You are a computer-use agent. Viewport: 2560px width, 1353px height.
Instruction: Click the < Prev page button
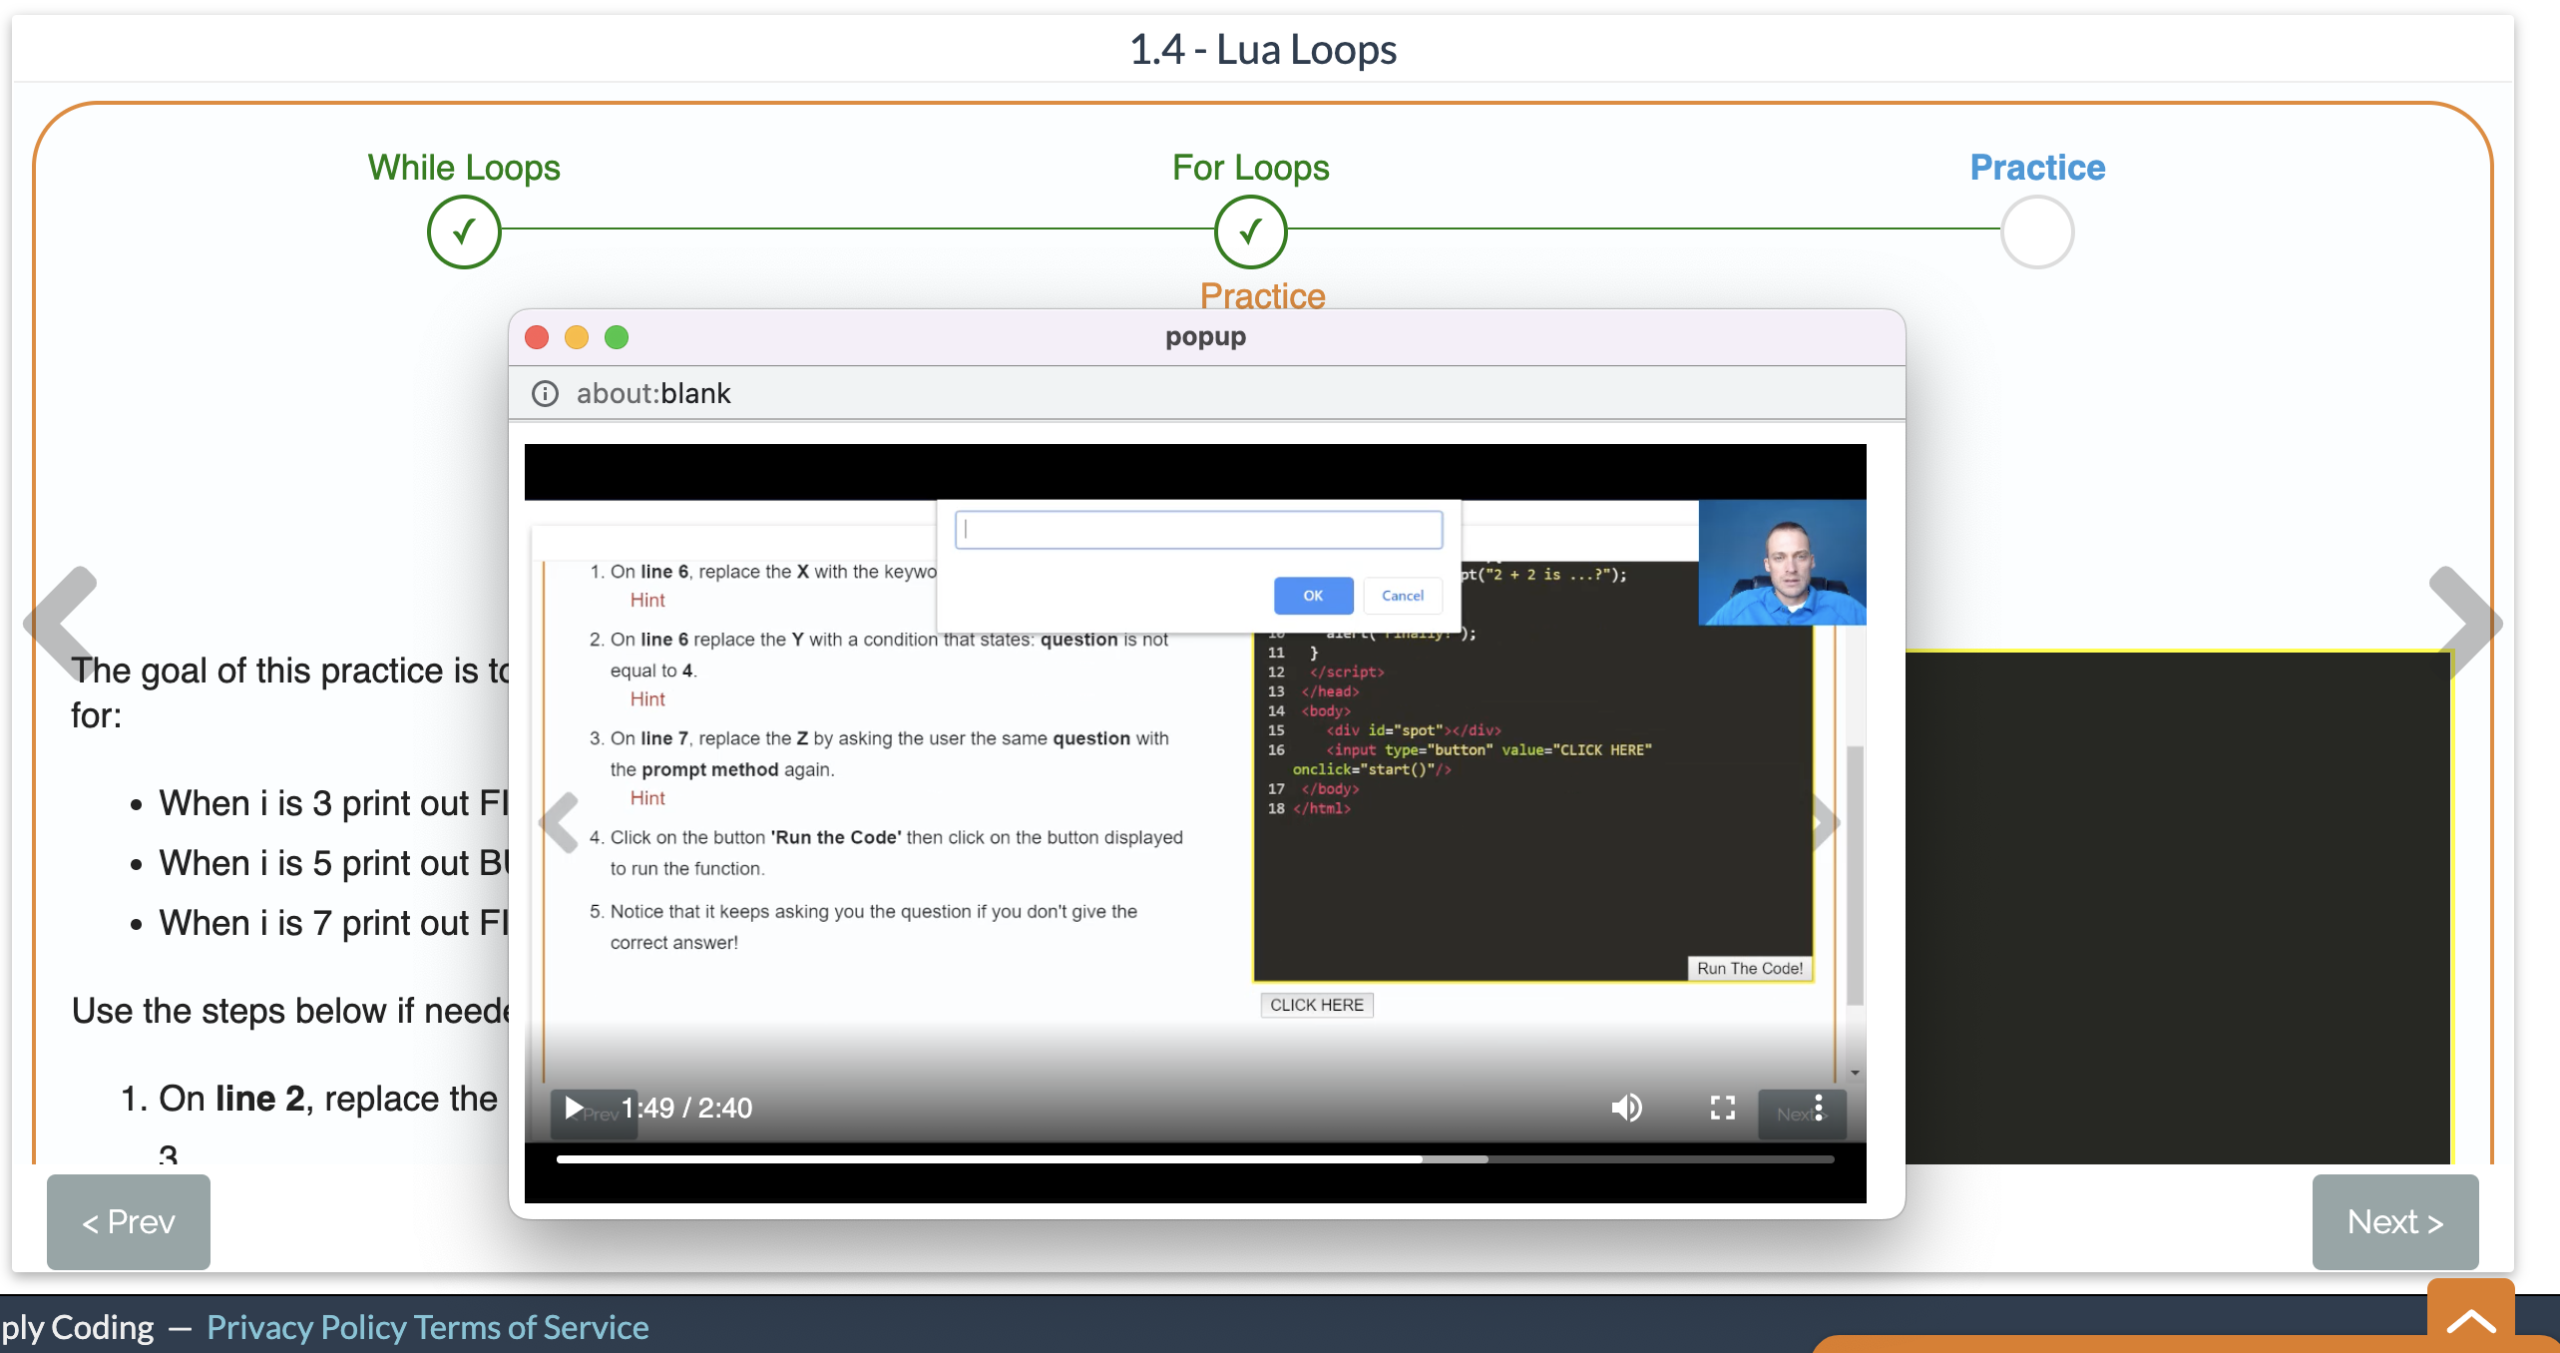pos(128,1222)
